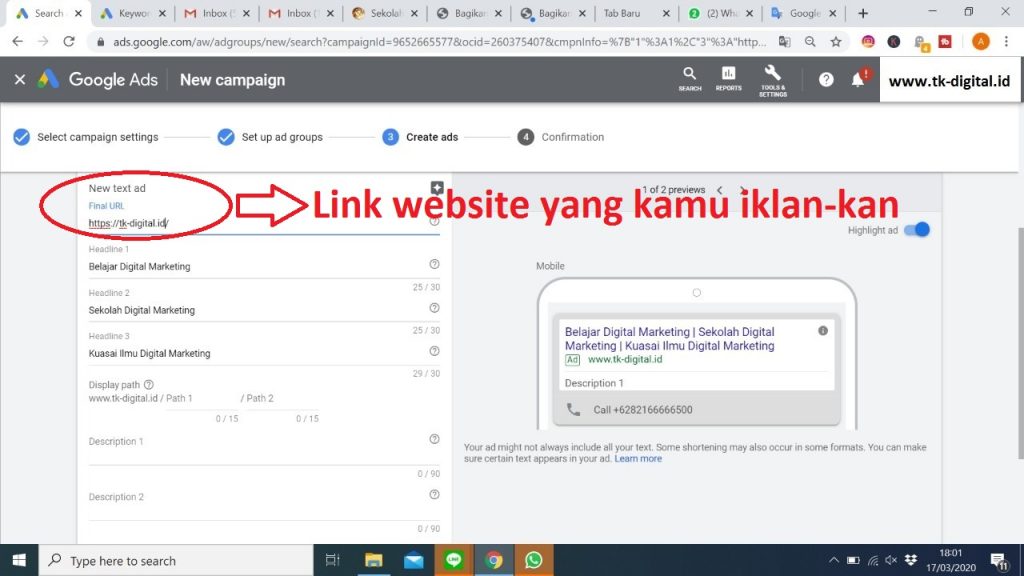
Task: Open the Google Ads Search tool
Action: pyautogui.click(x=689, y=78)
